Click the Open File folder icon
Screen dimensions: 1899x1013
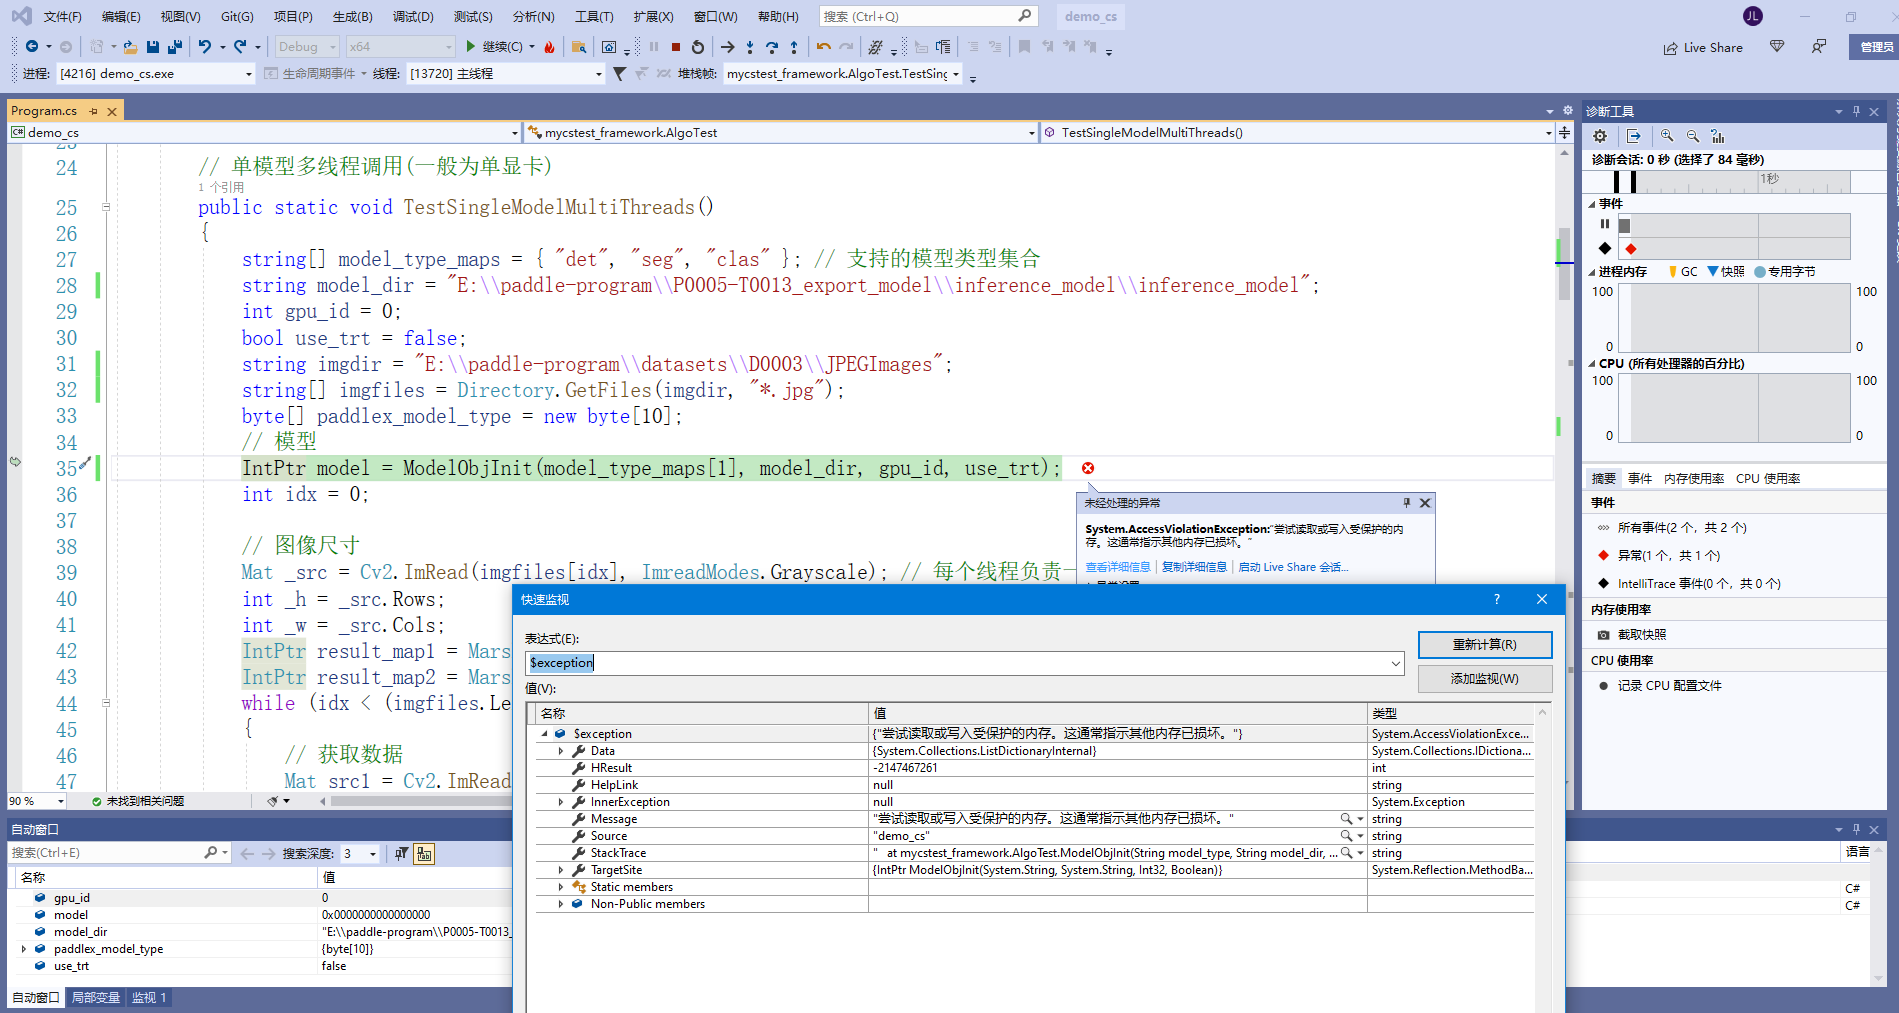pos(130,46)
